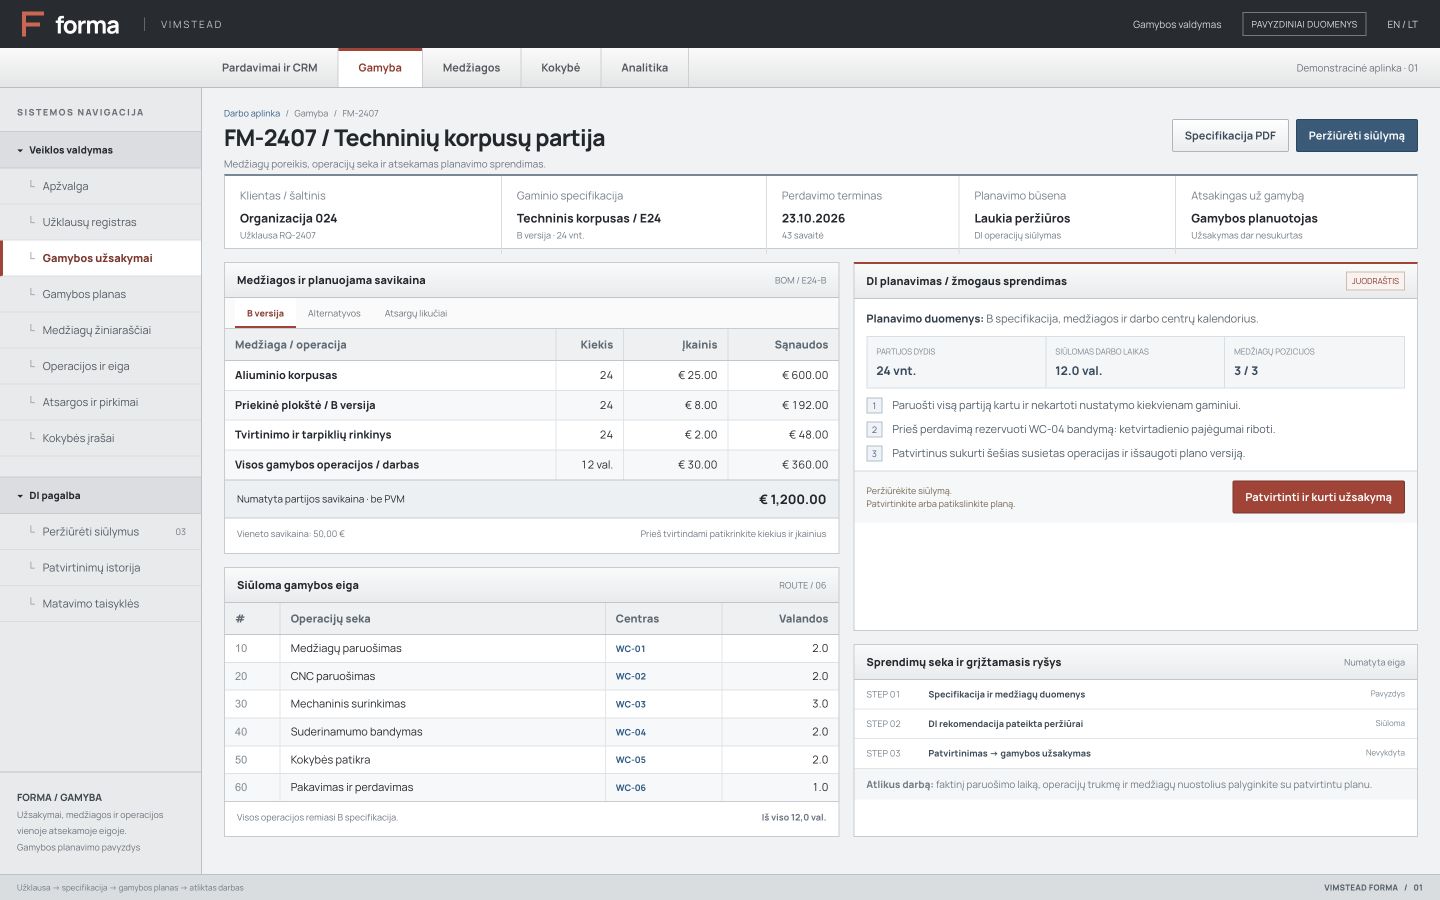Open Operacijos ir eiga sidebar item

100,366
